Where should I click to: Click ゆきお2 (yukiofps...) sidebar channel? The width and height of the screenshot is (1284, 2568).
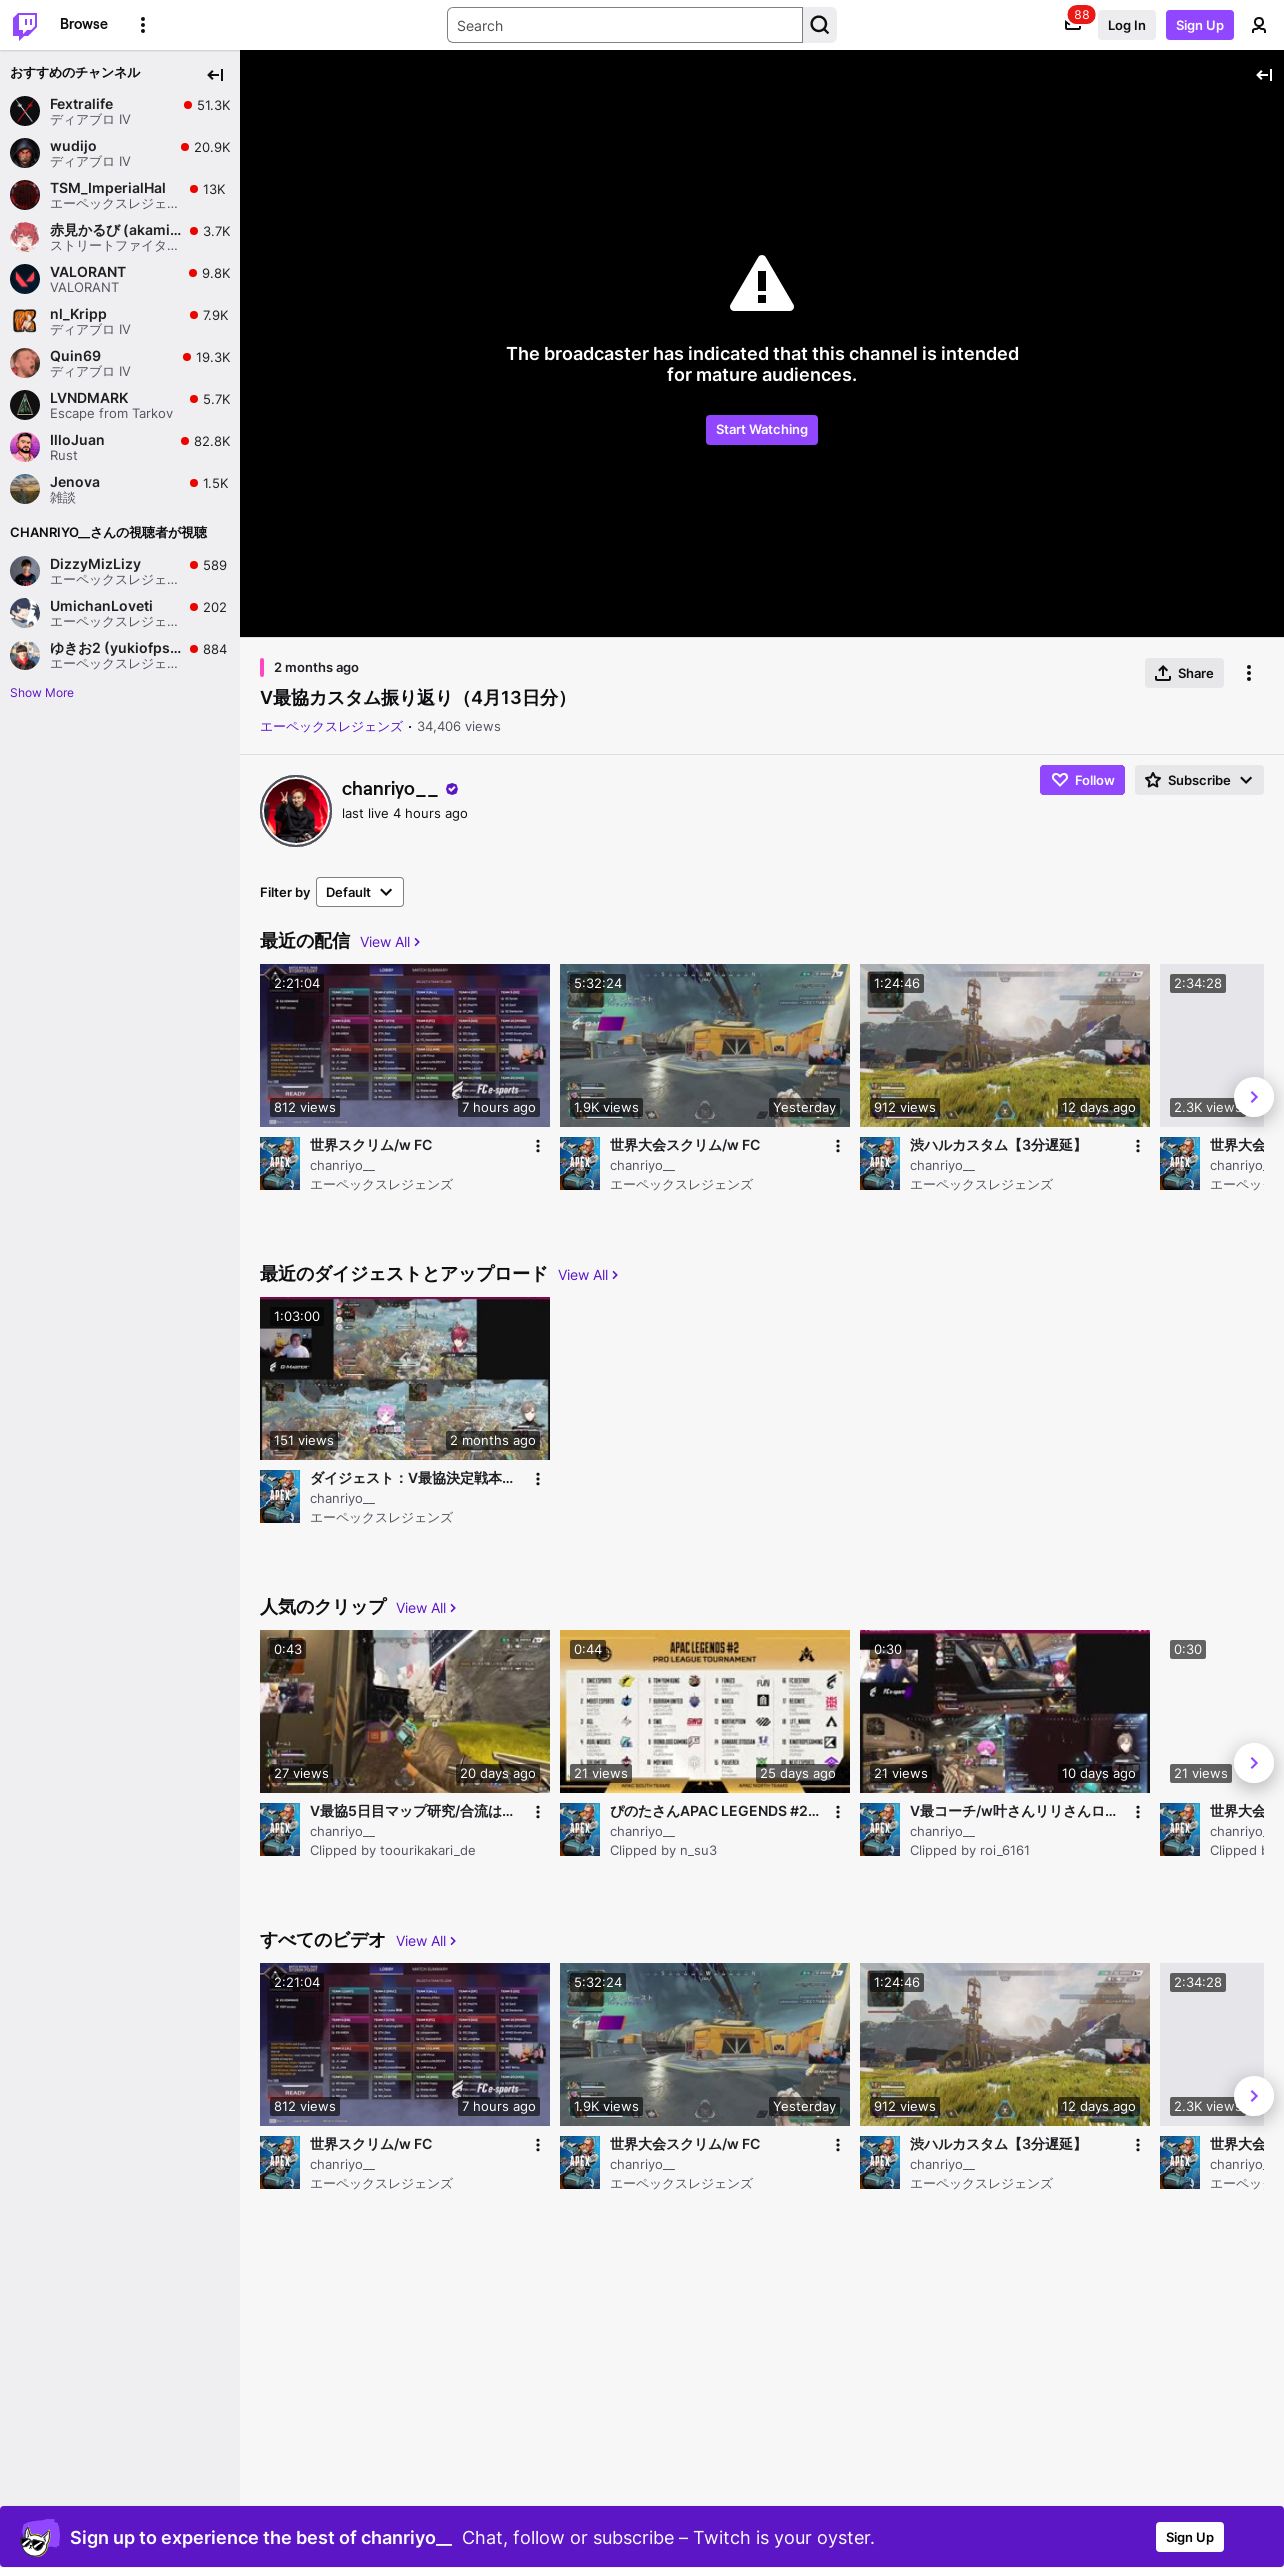point(120,655)
